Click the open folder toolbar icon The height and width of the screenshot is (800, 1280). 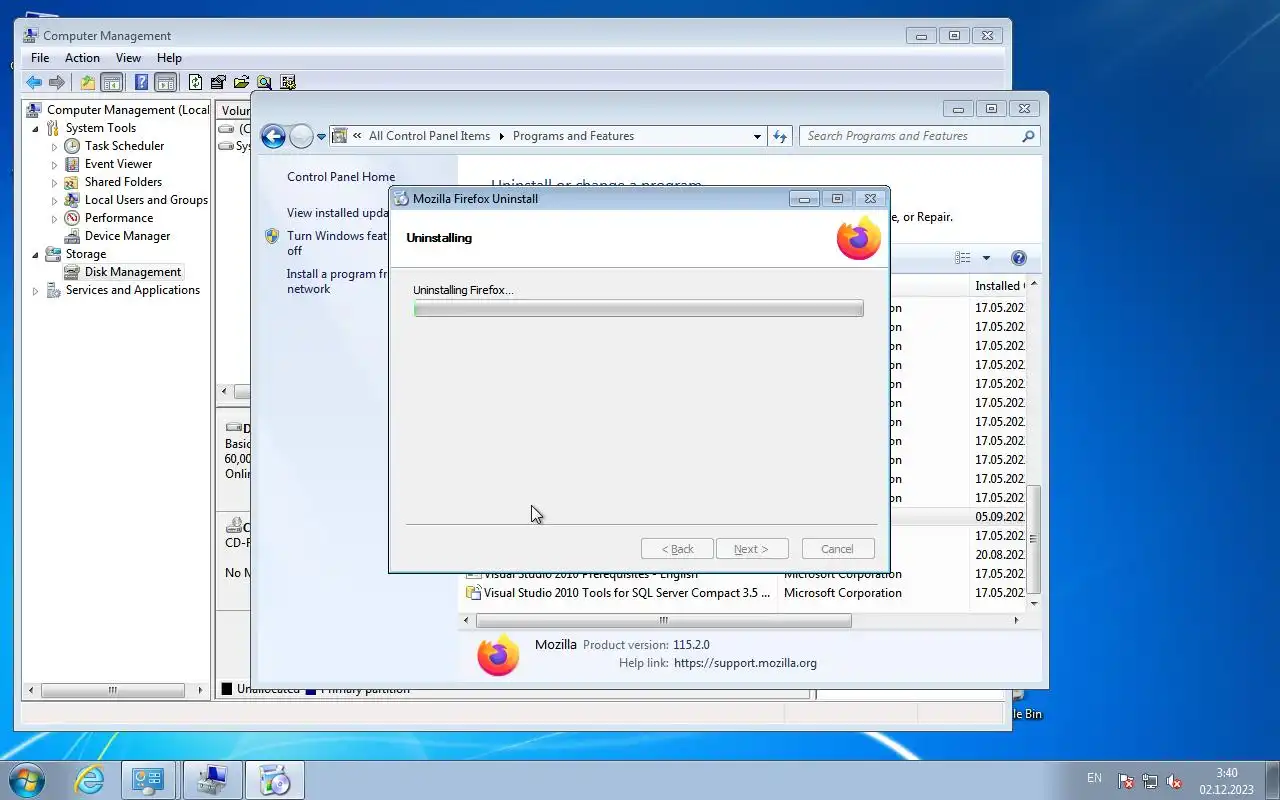(x=241, y=82)
